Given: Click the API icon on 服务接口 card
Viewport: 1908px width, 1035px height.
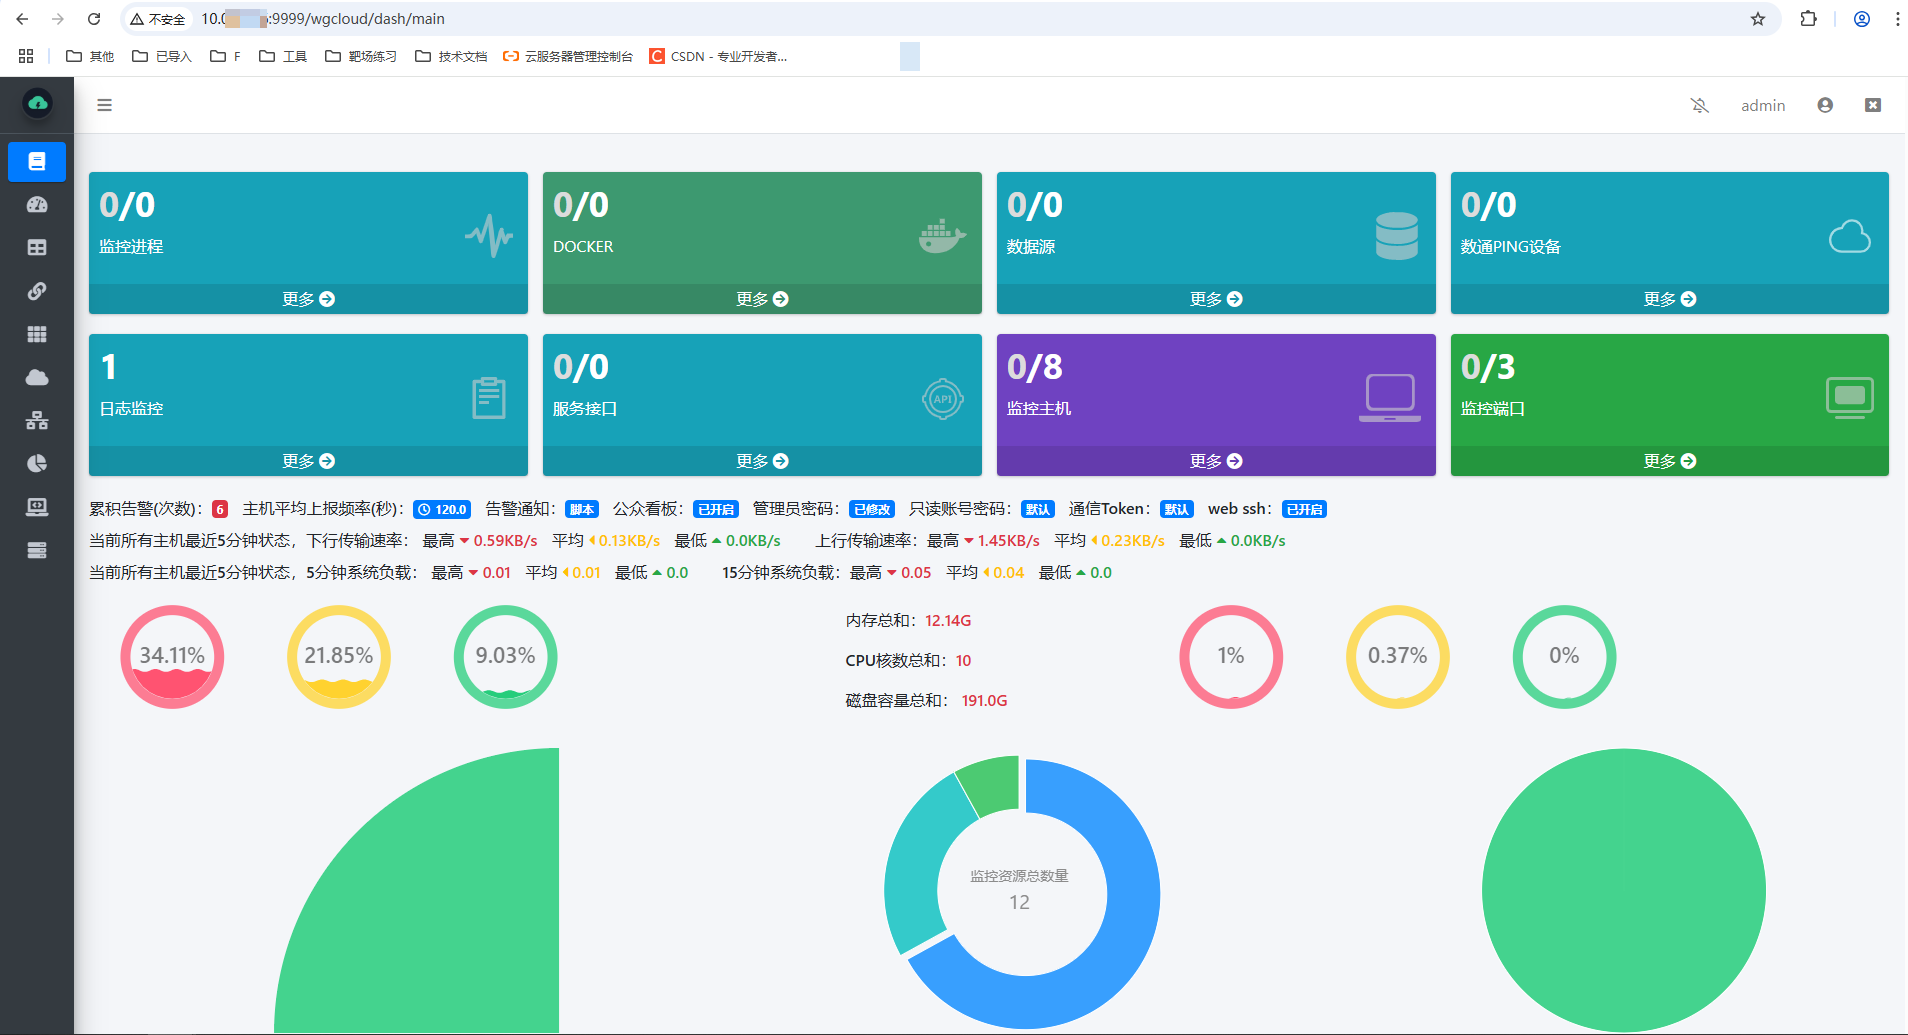Looking at the screenshot, I should [943, 399].
